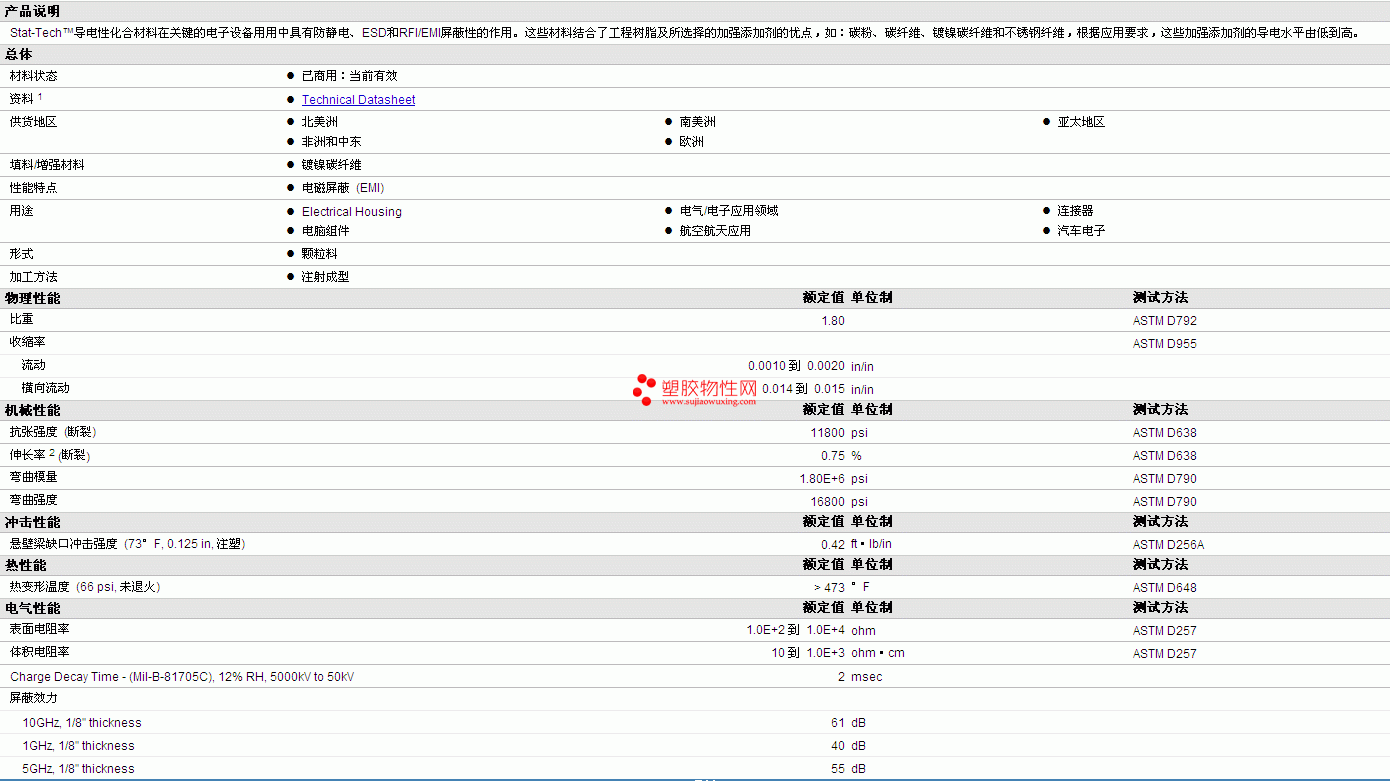Click the test method 'ASTM D955'

click(1165, 344)
